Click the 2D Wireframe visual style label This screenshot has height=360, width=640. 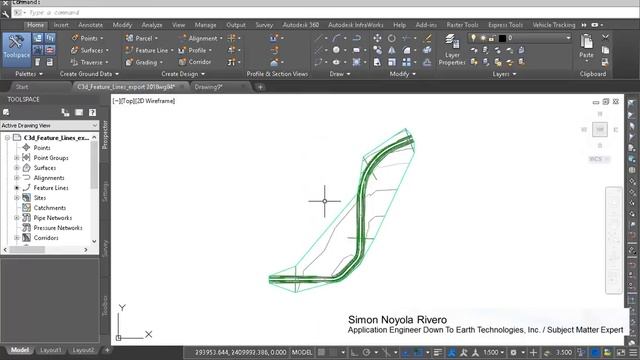click(155, 101)
